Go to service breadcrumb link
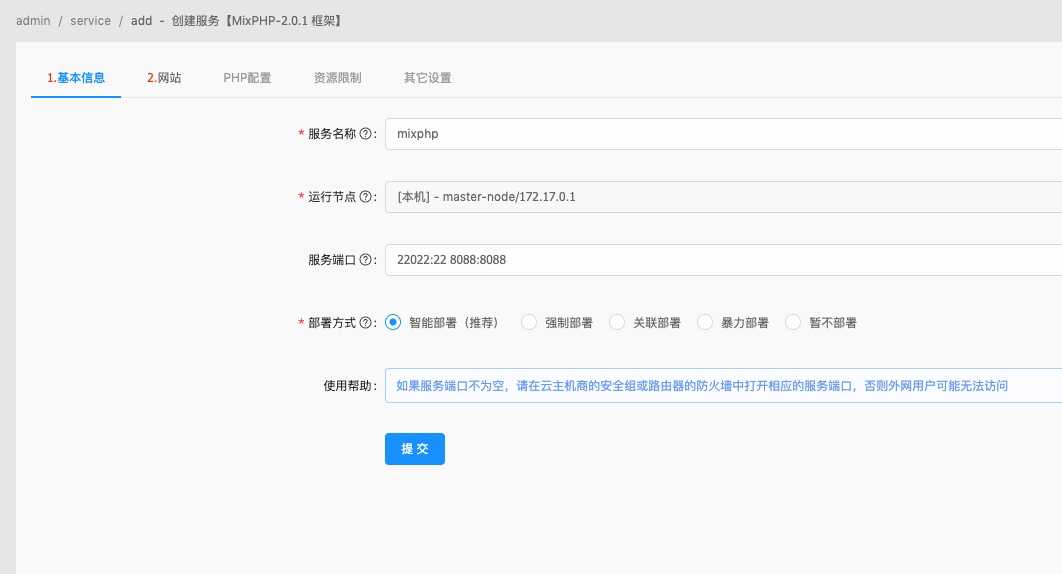The image size is (1062, 574). pyautogui.click(x=90, y=21)
